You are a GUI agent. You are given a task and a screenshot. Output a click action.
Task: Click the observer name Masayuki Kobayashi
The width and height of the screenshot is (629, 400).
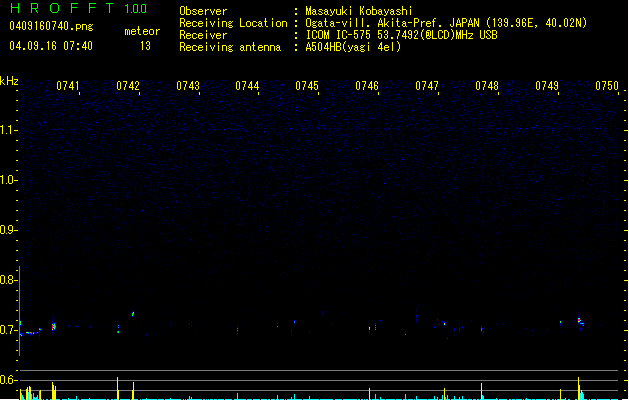point(359,11)
